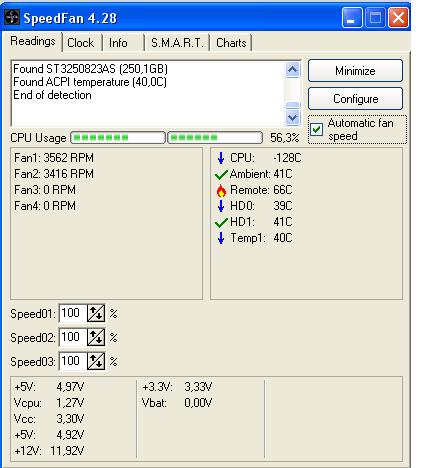The width and height of the screenshot is (431, 468).
Task: Click the Speed01 up/down spinner
Action: click(x=96, y=313)
